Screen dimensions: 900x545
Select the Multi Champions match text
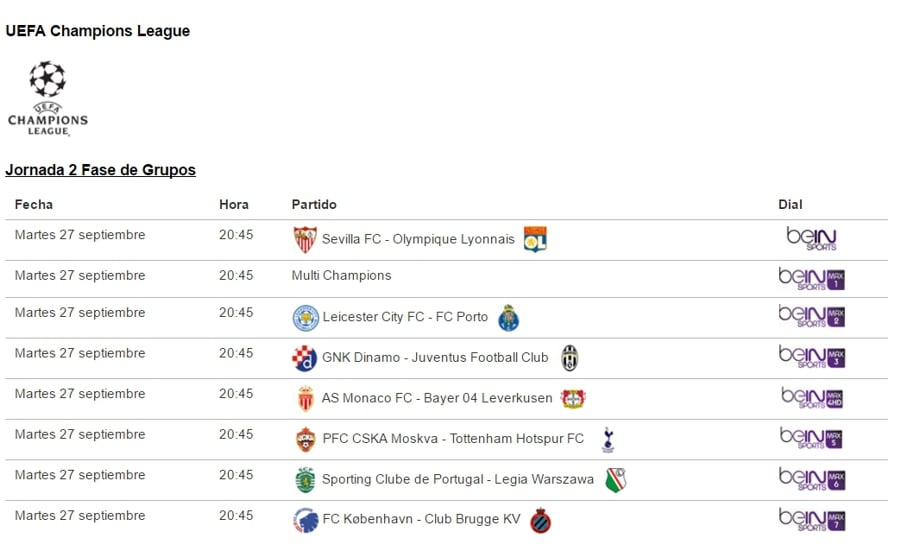tap(341, 276)
